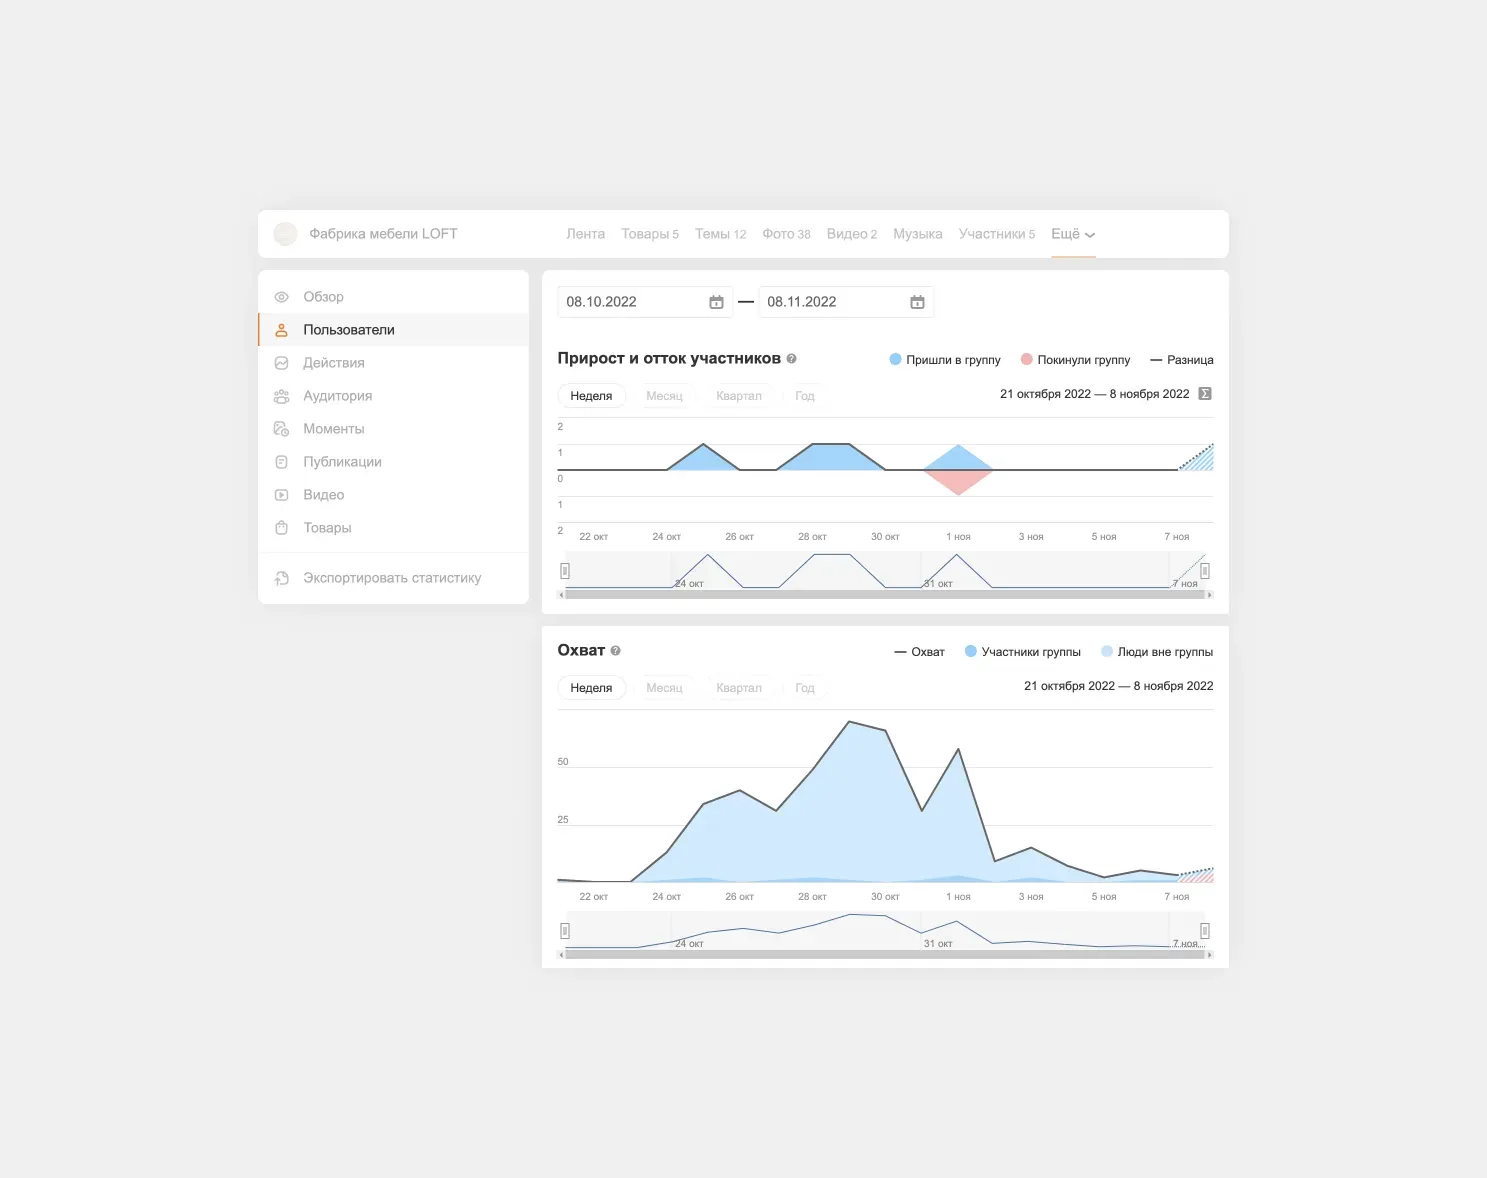Toggle the Покинули группу legend series

pos(1075,360)
